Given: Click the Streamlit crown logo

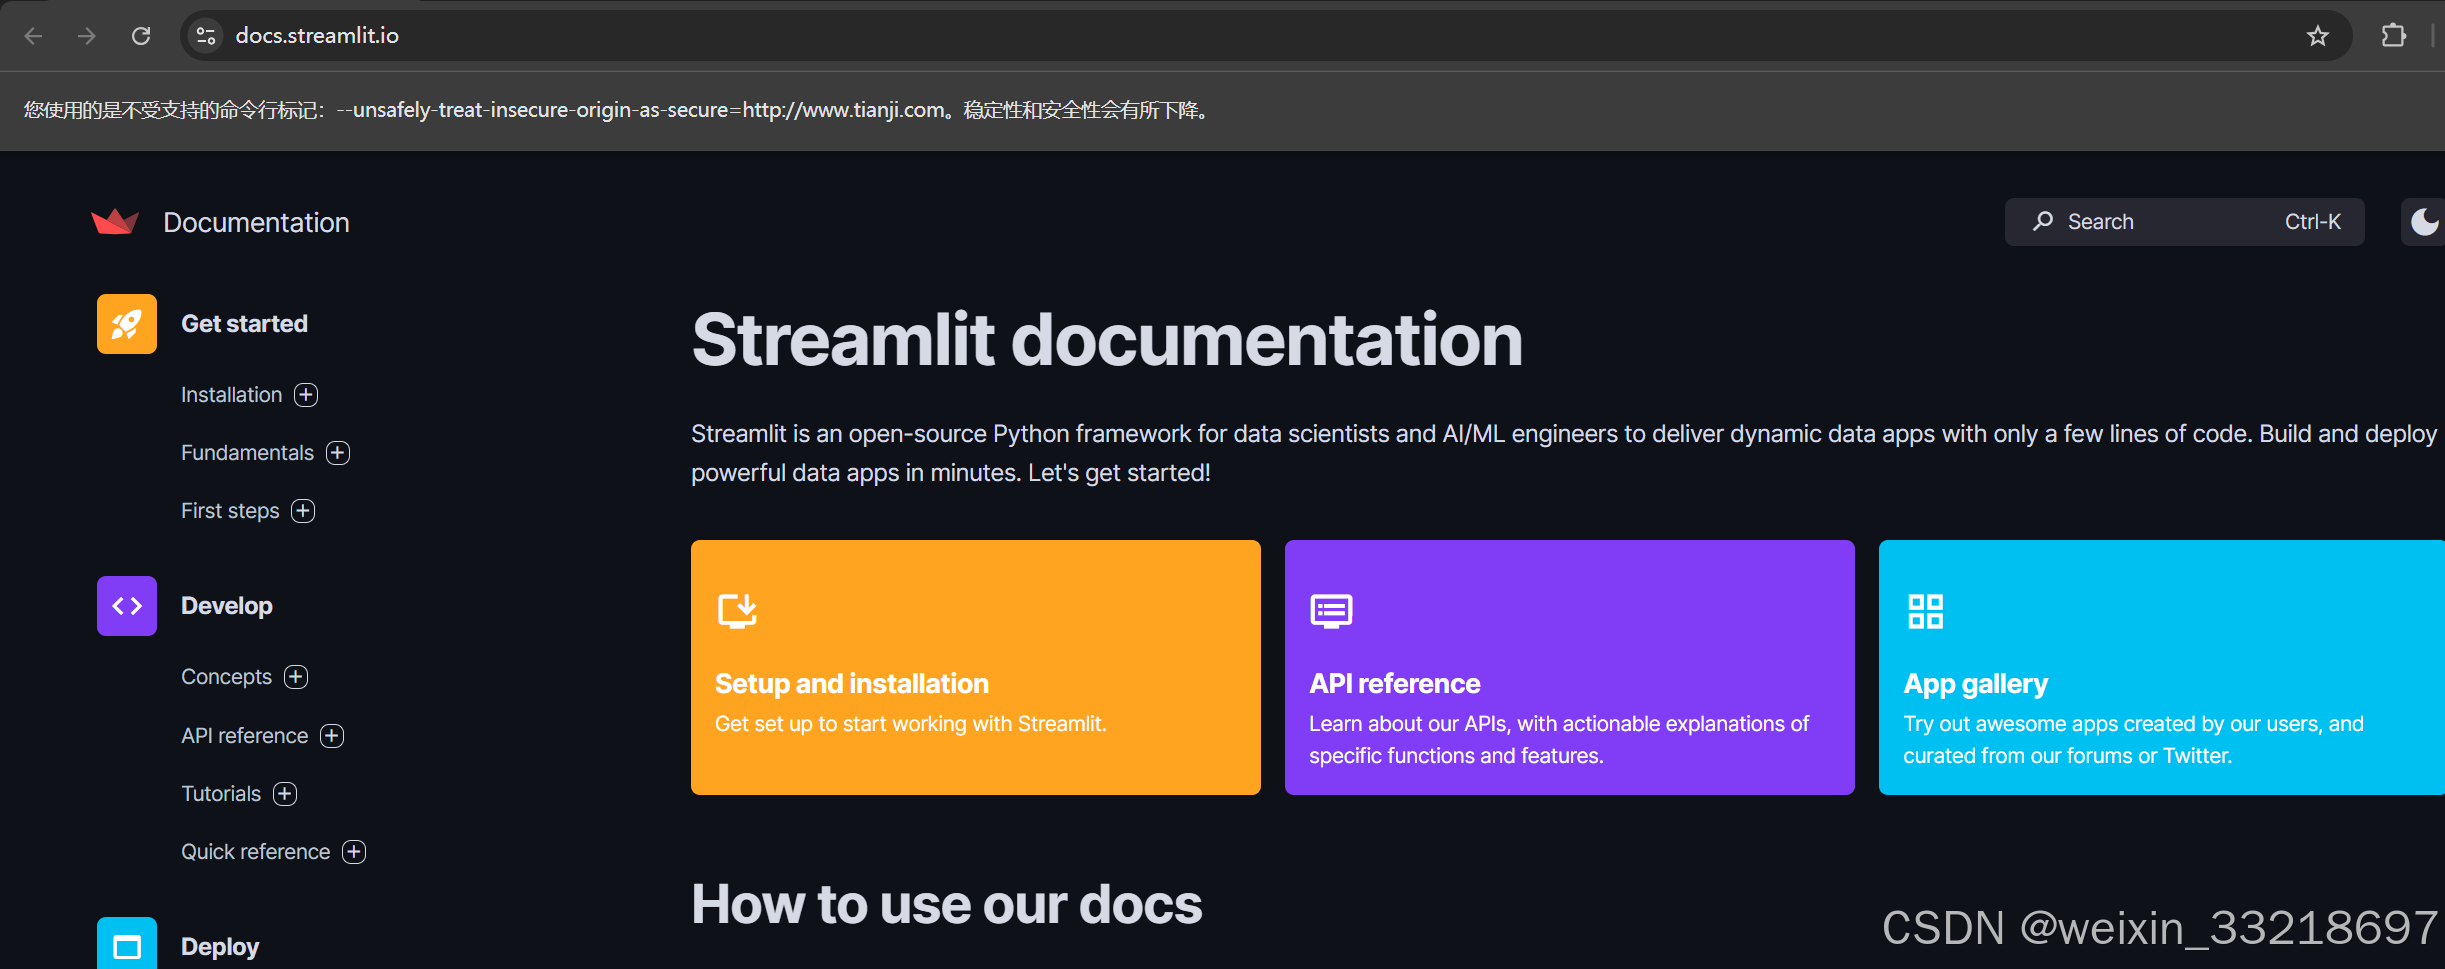Looking at the screenshot, I should point(115,221).
